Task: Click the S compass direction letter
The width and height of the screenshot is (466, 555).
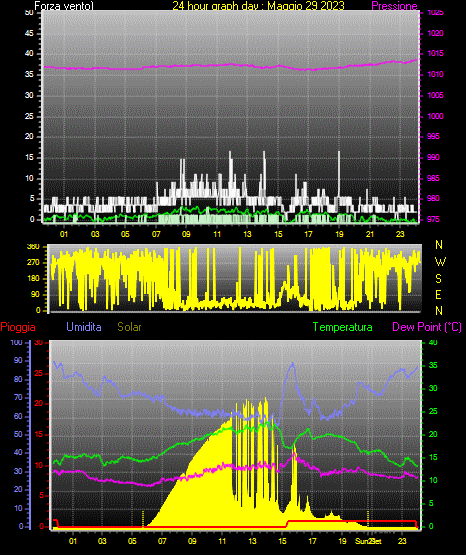Action: coord(438,279)
